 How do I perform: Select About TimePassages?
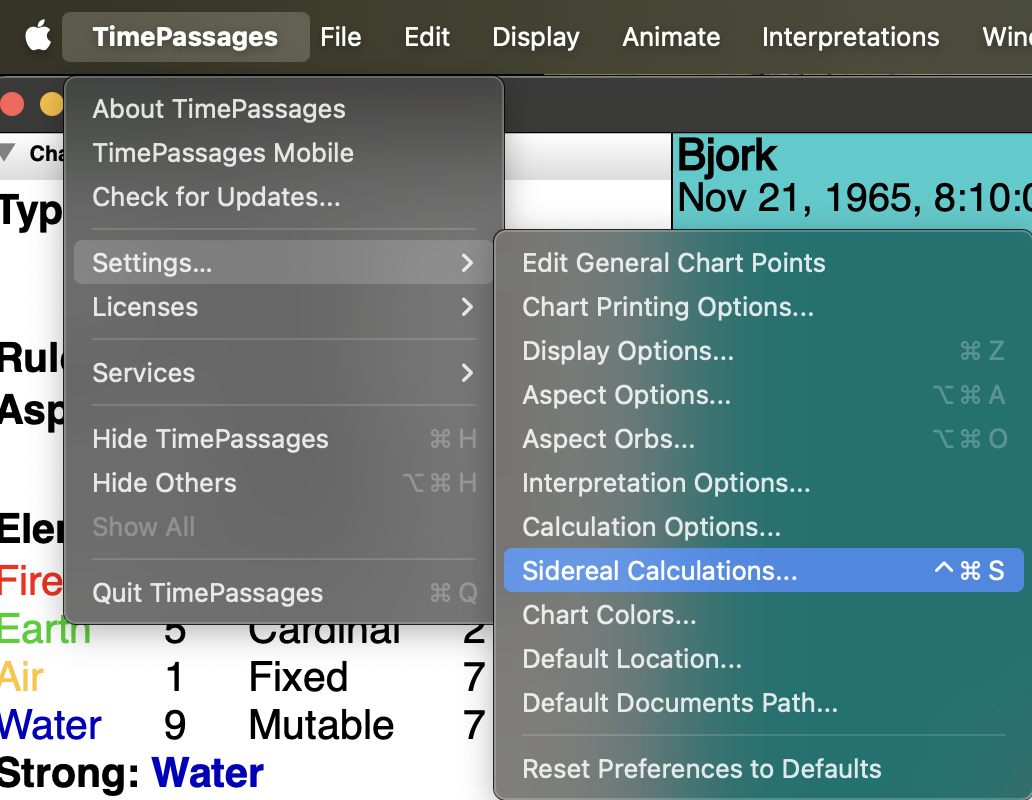point(284,109)
